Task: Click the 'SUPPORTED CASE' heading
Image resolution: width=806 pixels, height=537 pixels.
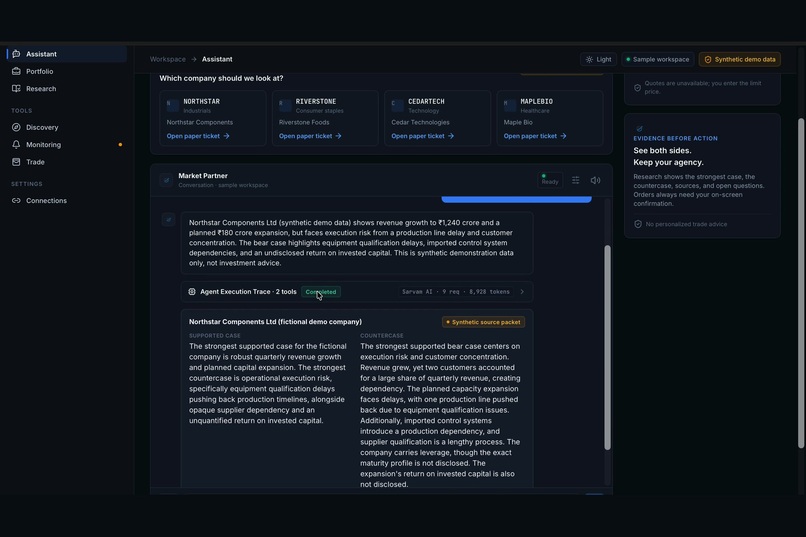Action: coord(214,336)
